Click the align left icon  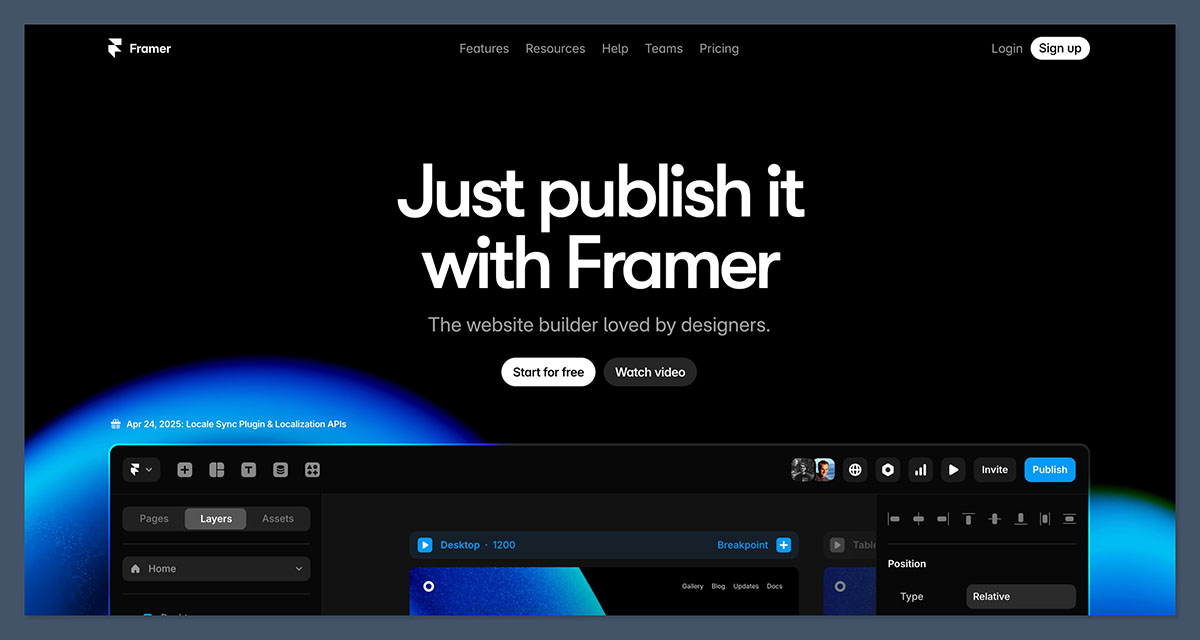(x=894, y=519)
